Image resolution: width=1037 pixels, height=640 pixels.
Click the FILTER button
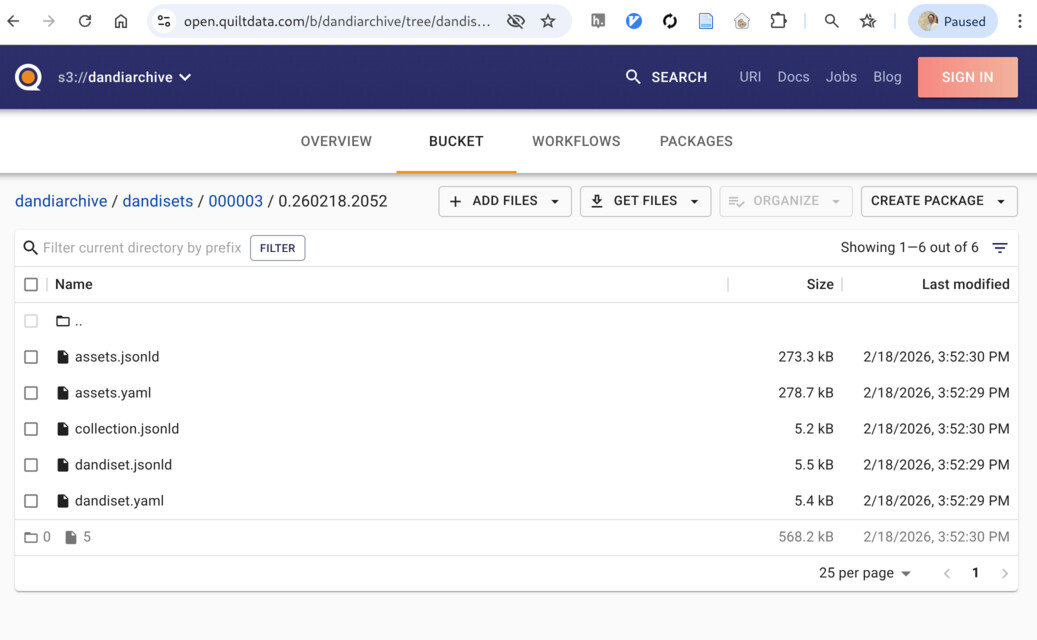[x=277, y=248]
